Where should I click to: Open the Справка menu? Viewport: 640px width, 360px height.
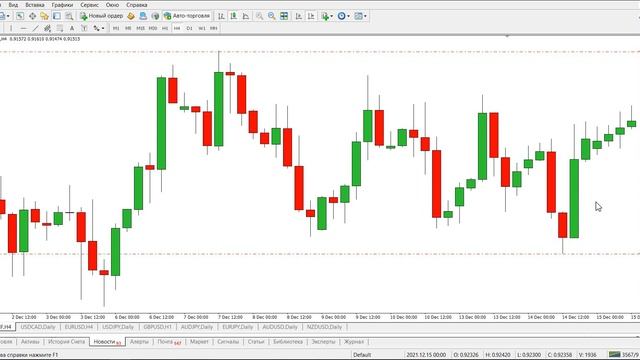(137, 5)
